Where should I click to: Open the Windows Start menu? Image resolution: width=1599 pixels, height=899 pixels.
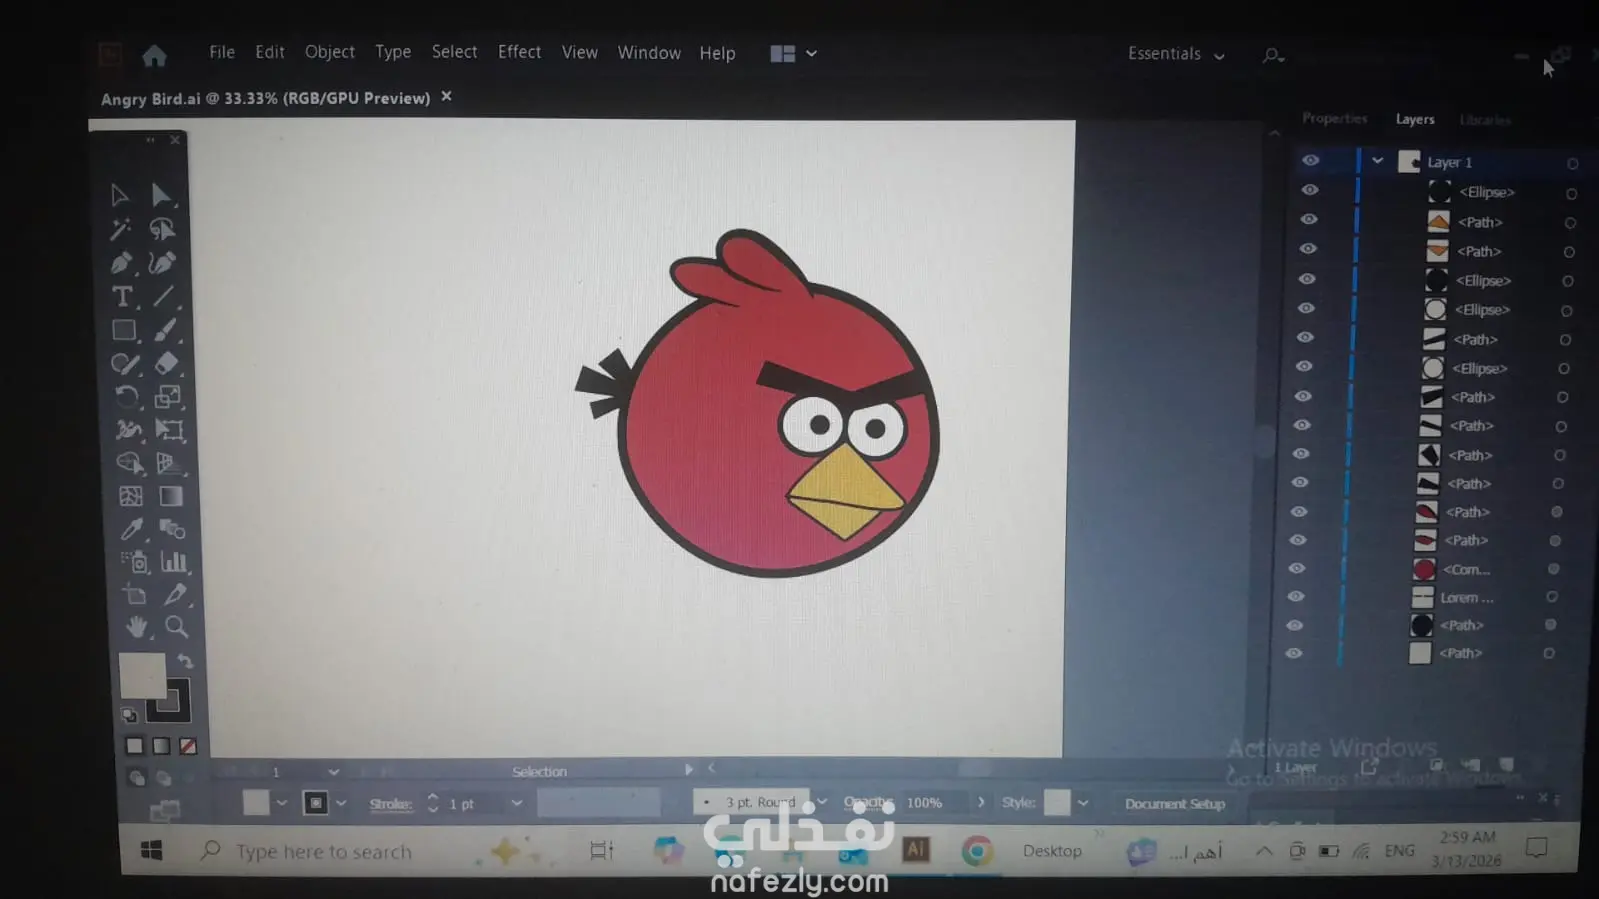click(152, 850)
